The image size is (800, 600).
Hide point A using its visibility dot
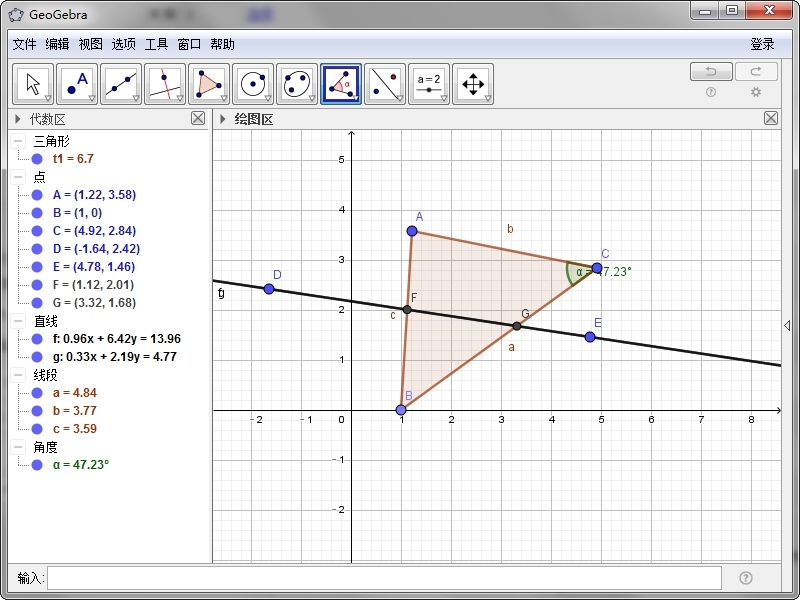tap(37, 194)
